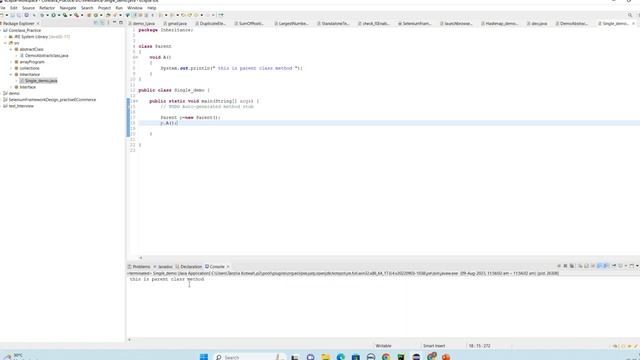640x360 pixels.
Task: Open the Run menu
Action: tap(119, 8)
